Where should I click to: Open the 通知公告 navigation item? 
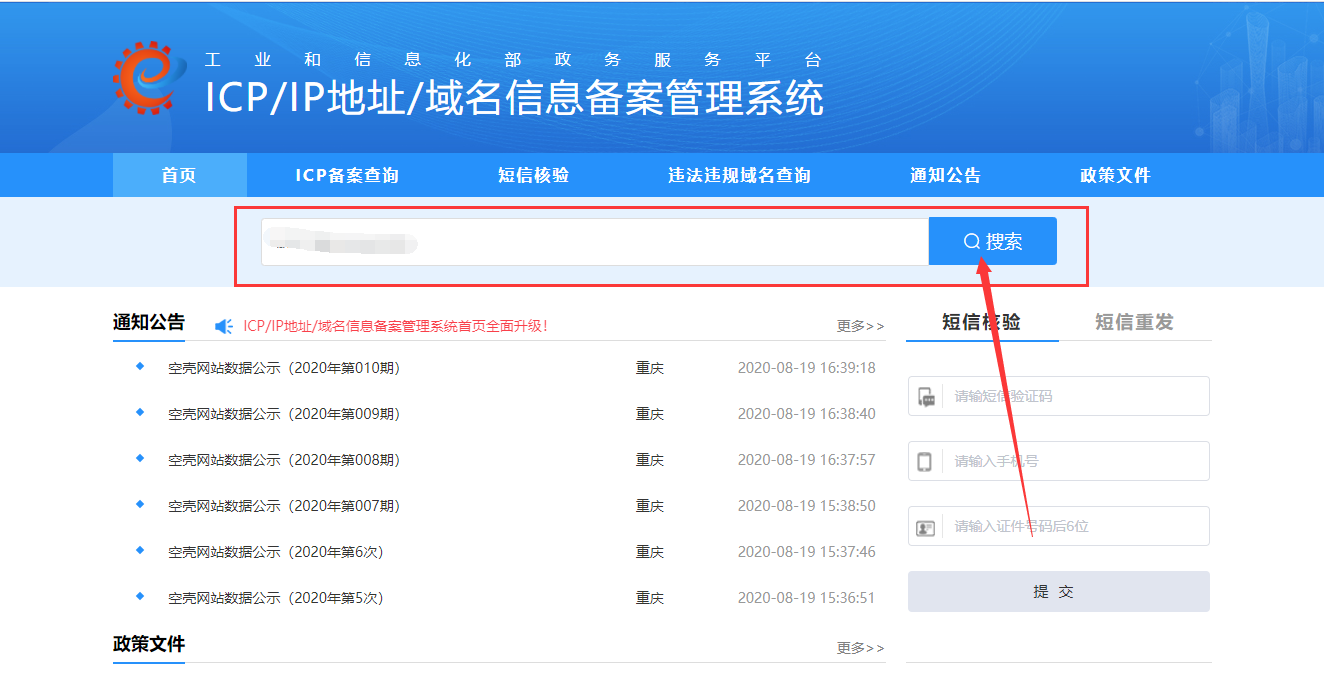click(945, 175)
